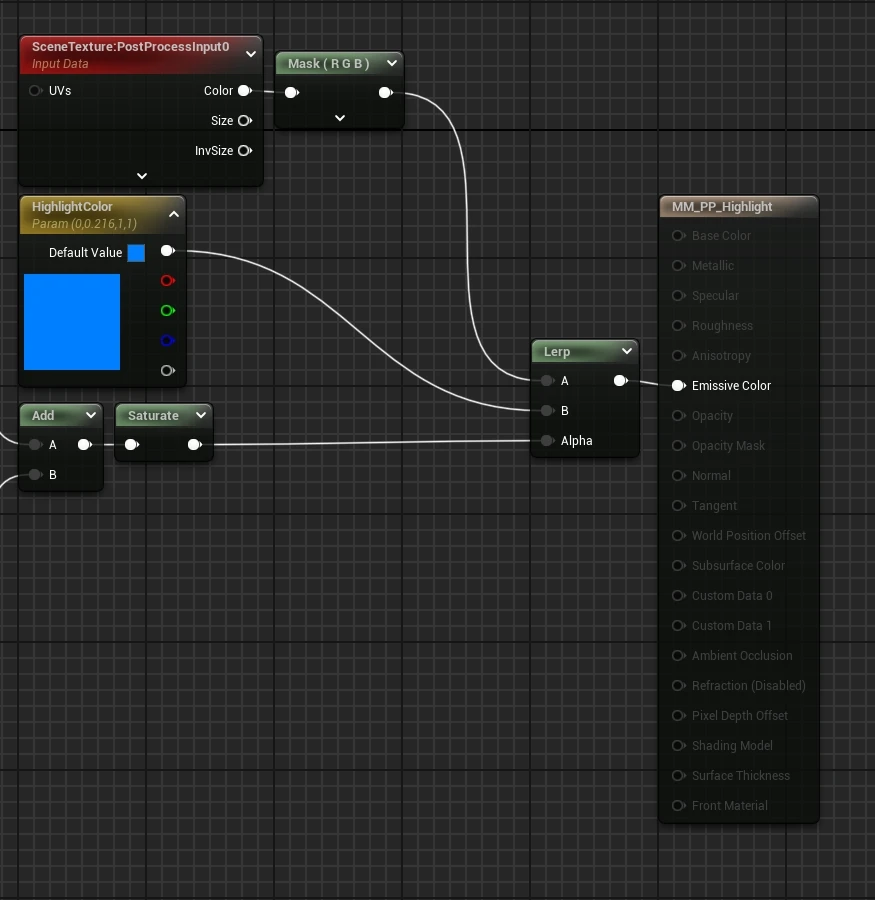Click the UVs input pin
The image size is (875, 900).
coord(36,91)
